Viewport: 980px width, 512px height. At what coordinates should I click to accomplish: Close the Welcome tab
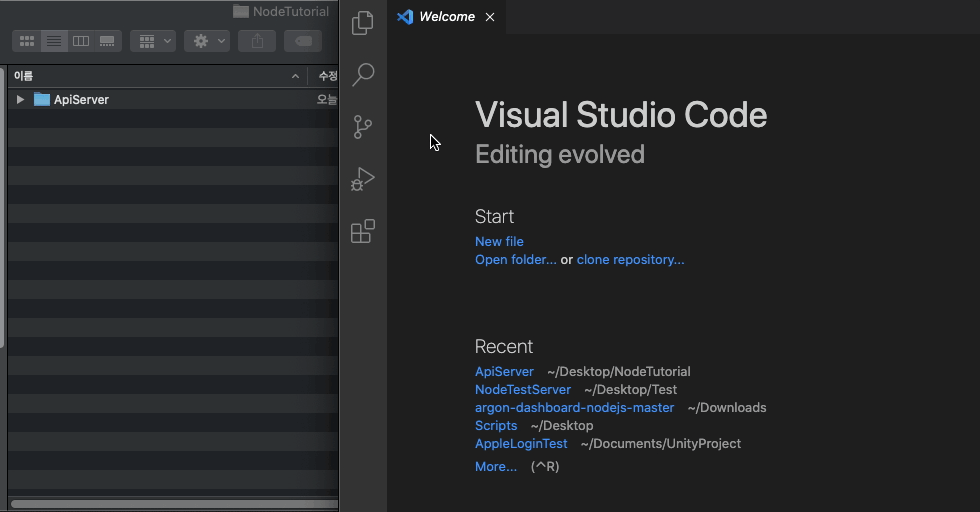[490, 17]
